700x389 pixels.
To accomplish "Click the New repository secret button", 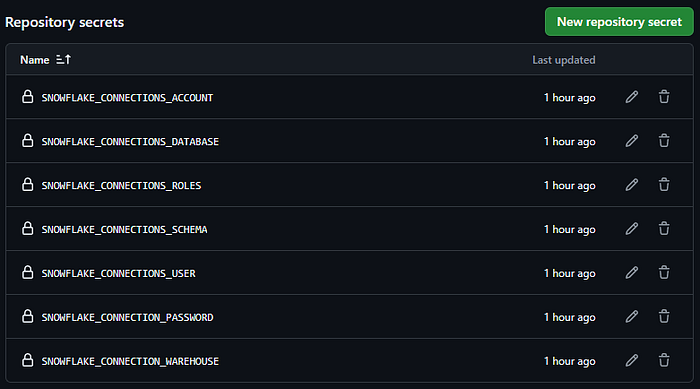I will tap(619, 21).
